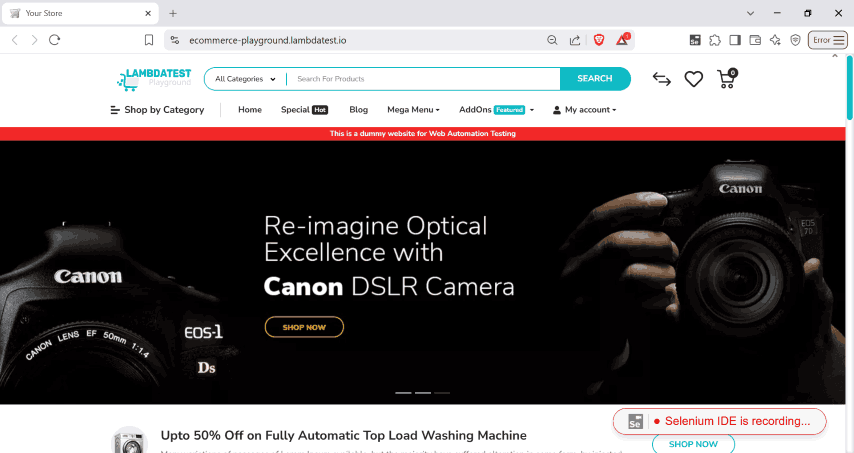Open Shop by Category menu
The width and height of the screenshot is (854, 453).
pos(157,110)
